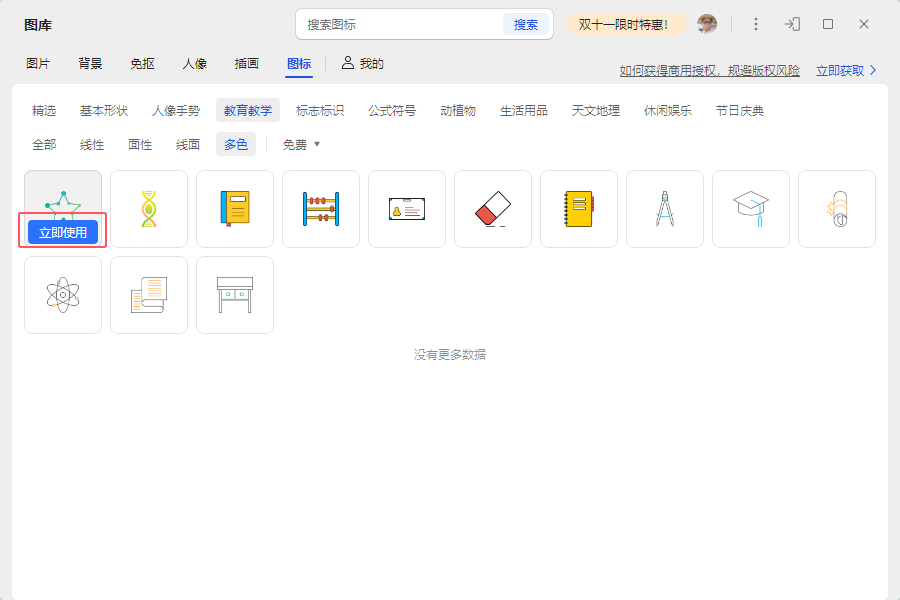Choose the yellow book icon
The width and height of the screenshot is (900, 600).
point(235,209)
